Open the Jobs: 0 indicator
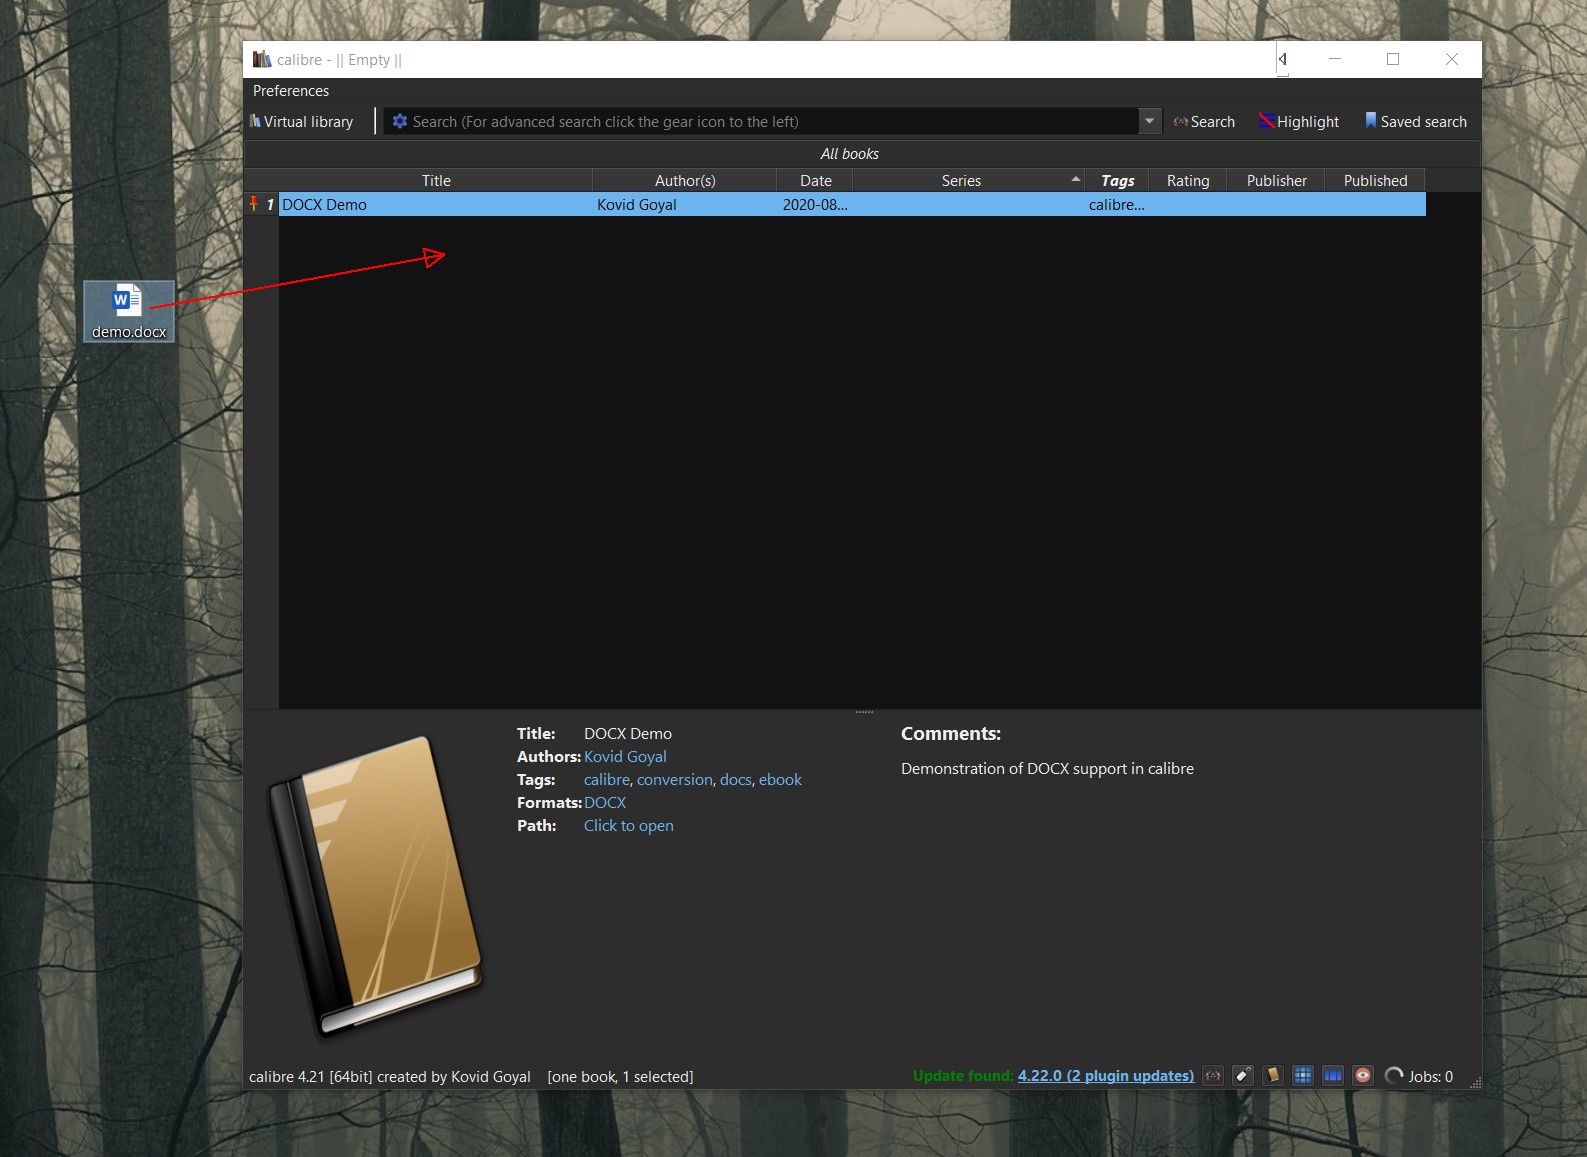 [x=1419, y=1076]
